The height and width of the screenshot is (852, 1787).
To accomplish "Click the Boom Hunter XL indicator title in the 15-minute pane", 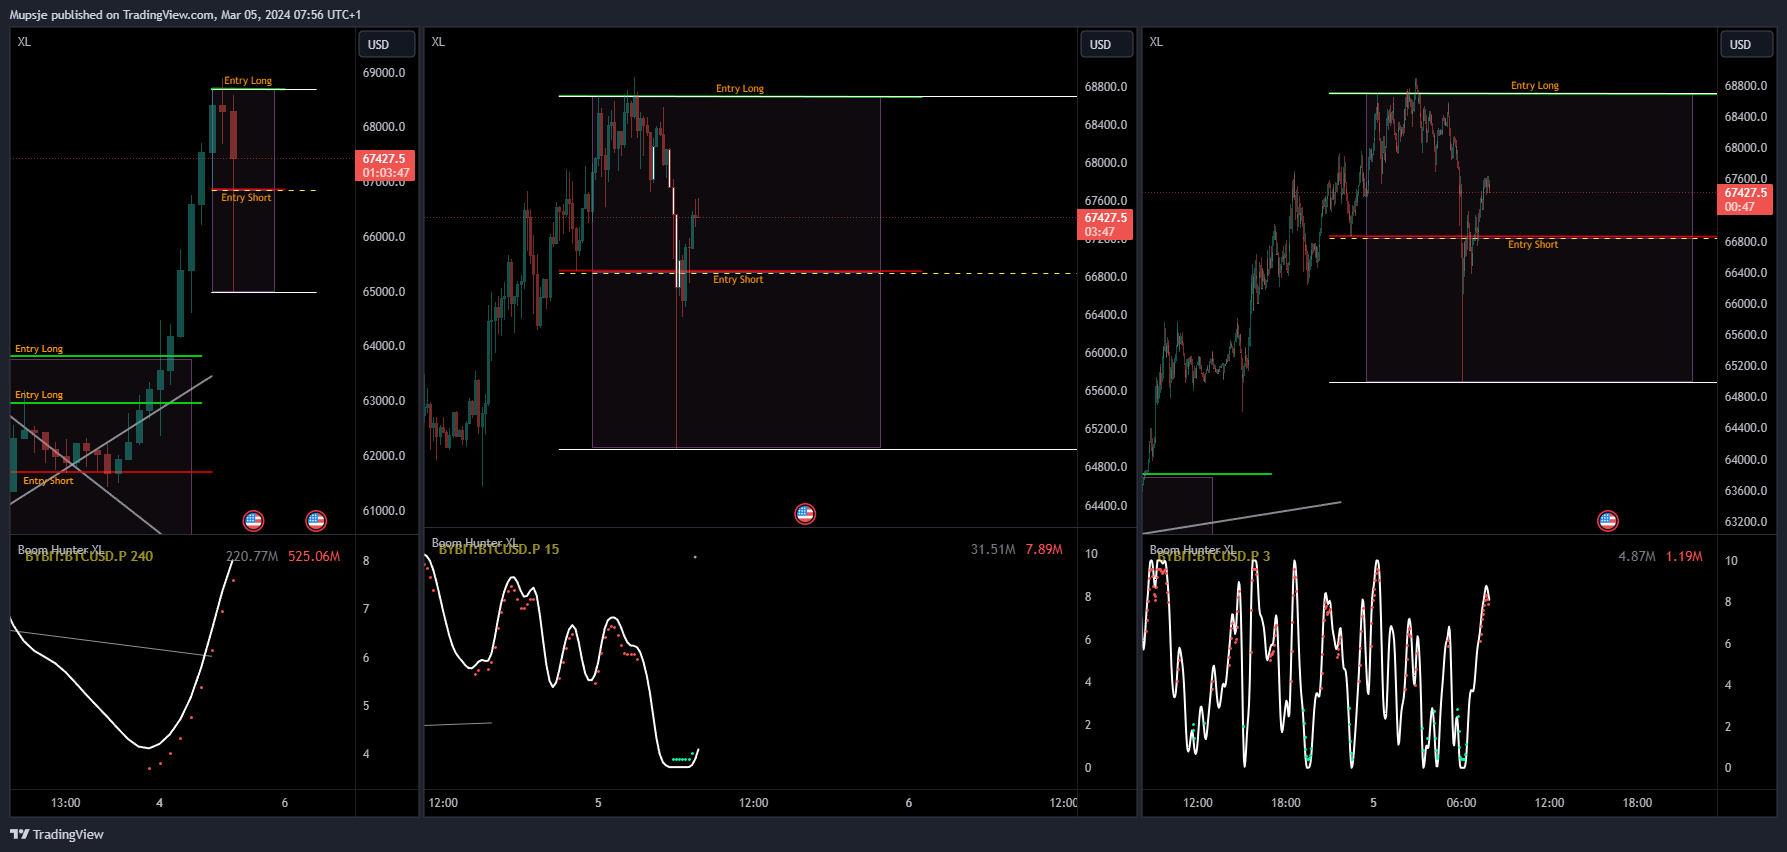I will tap(474, 543).
